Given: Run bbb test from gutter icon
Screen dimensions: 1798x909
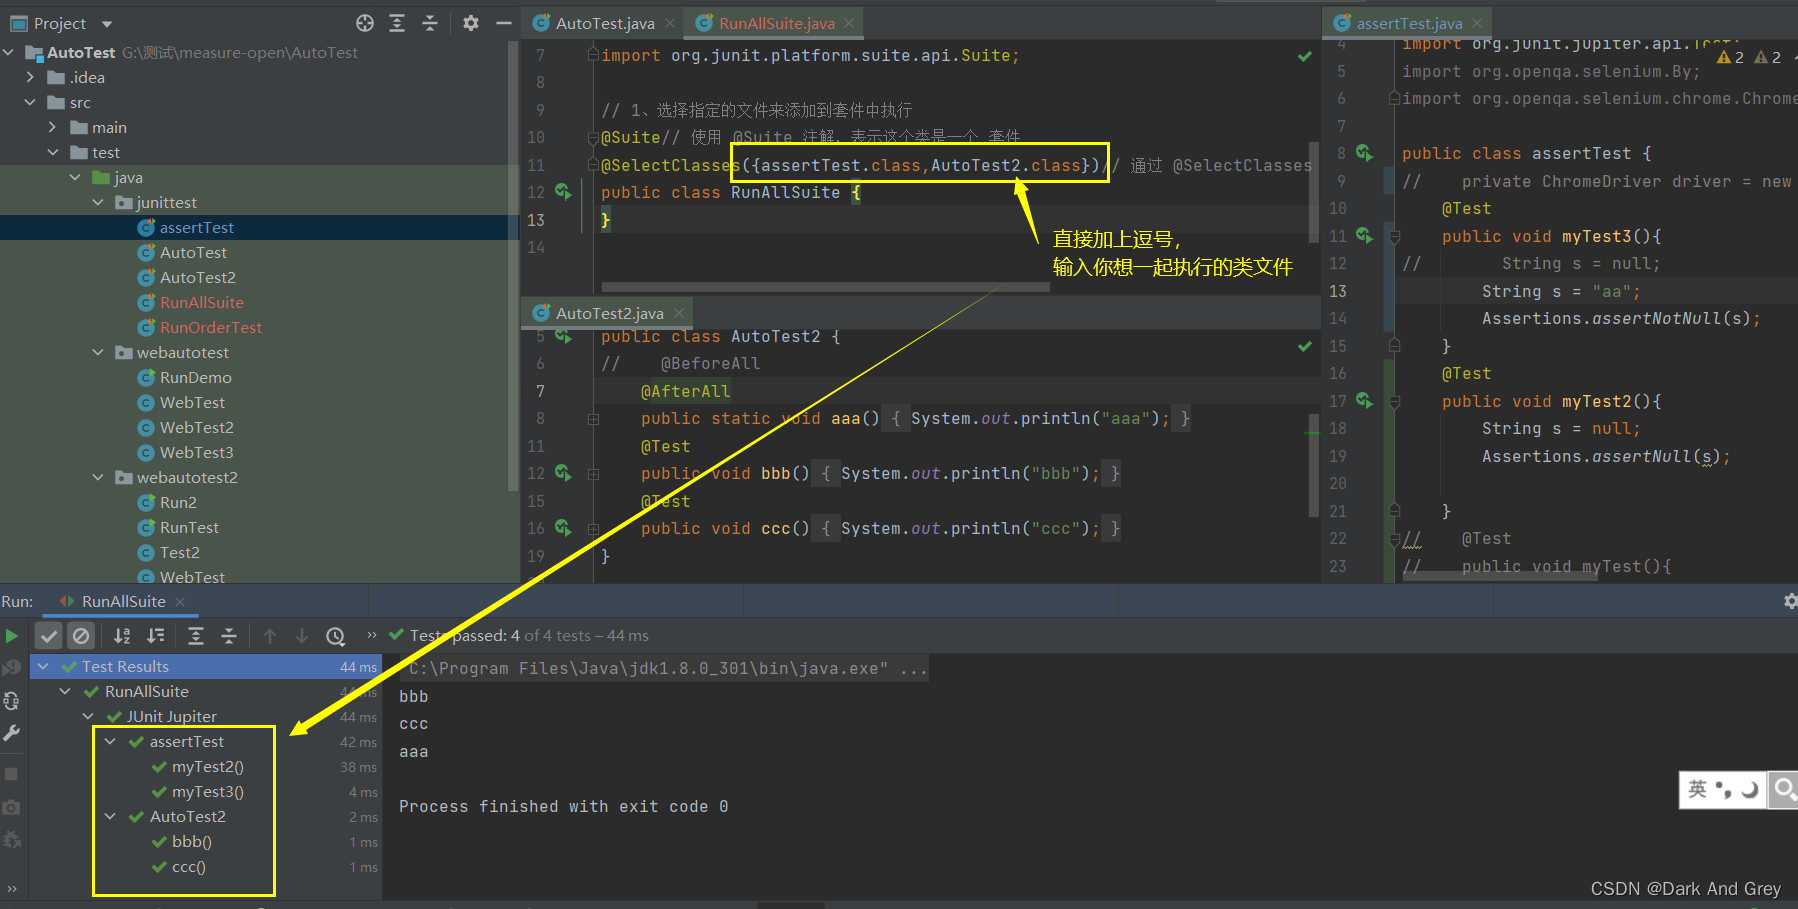Looking at the screenshot, I should 563,472.
